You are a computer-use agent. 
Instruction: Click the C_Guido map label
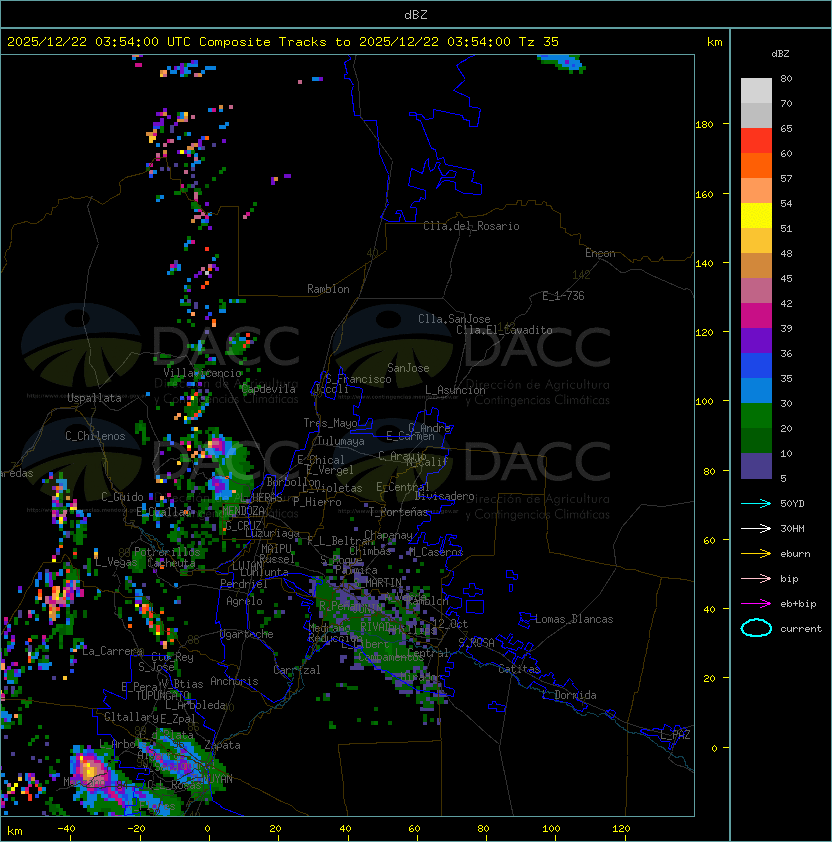(x=122, y=497)
